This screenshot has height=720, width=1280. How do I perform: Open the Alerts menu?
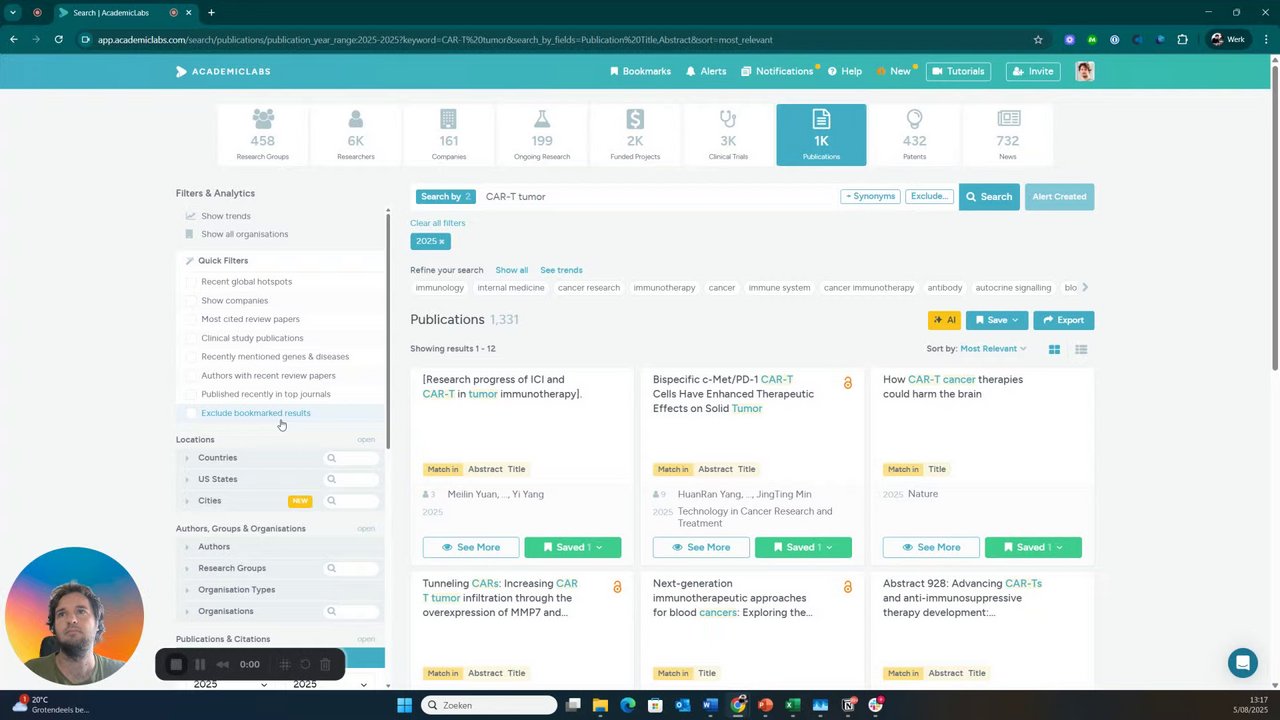pyautogui.click(x=706, y=71)
